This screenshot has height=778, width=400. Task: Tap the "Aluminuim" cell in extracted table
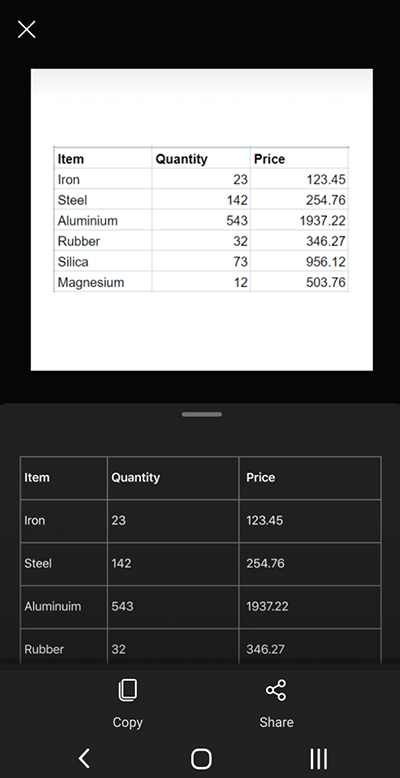click(x=64, y=607)
